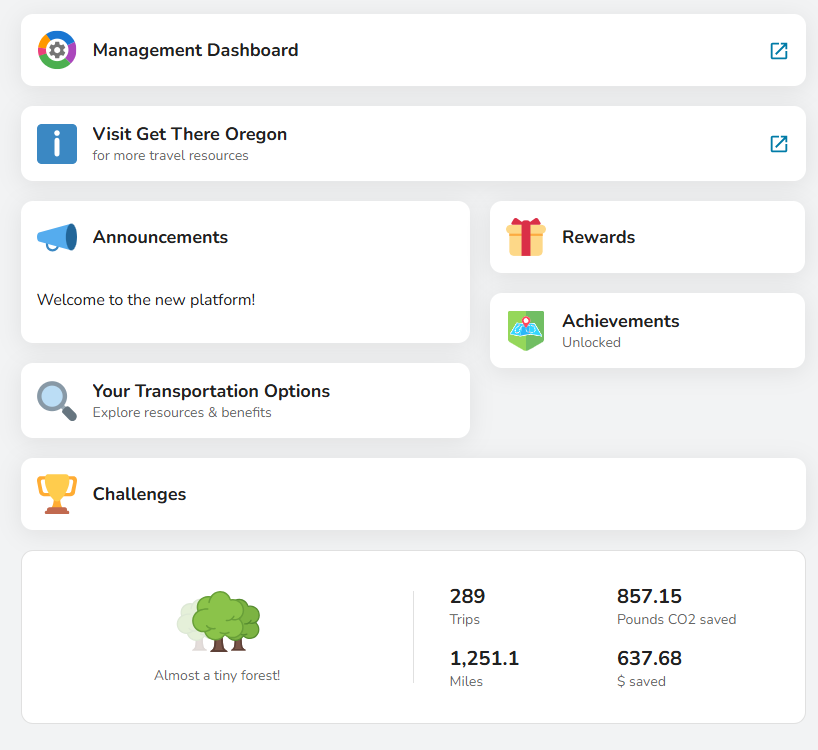Open the Rewards card title
818x750 pixels.
pos(598,237)
